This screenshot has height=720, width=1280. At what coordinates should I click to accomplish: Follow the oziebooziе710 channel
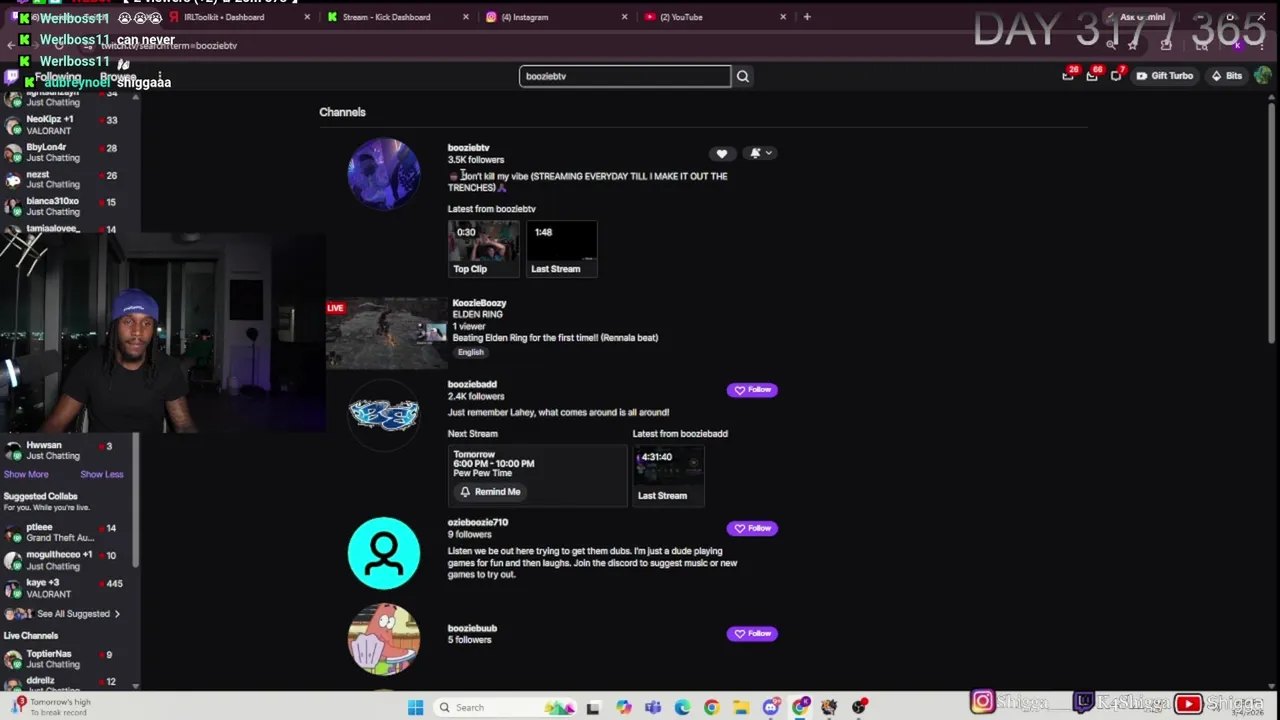[x=752, y=528]
